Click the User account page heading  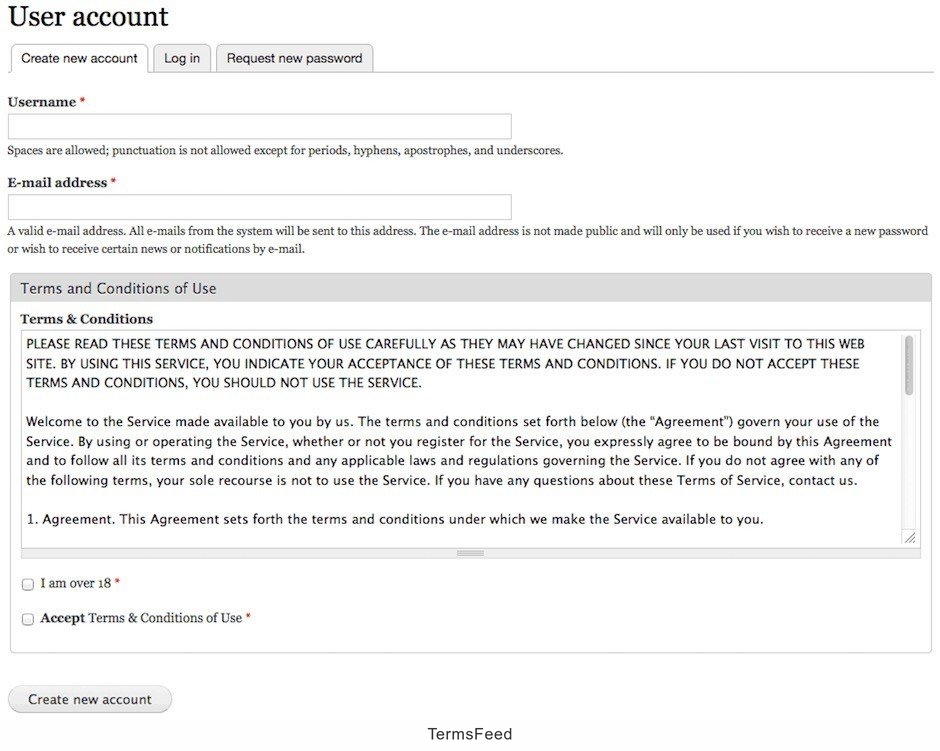[88, 16]
